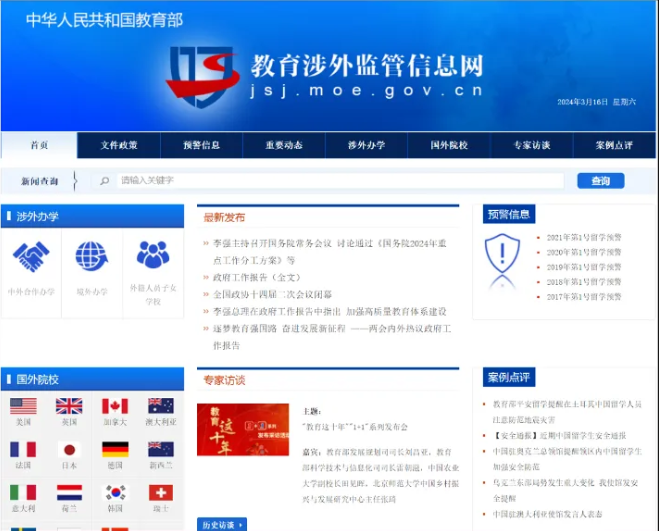This screenshot has width=659, height=531.
Task: Click the 中华人民共和国教育部 header text
Action: pos(104,20)
